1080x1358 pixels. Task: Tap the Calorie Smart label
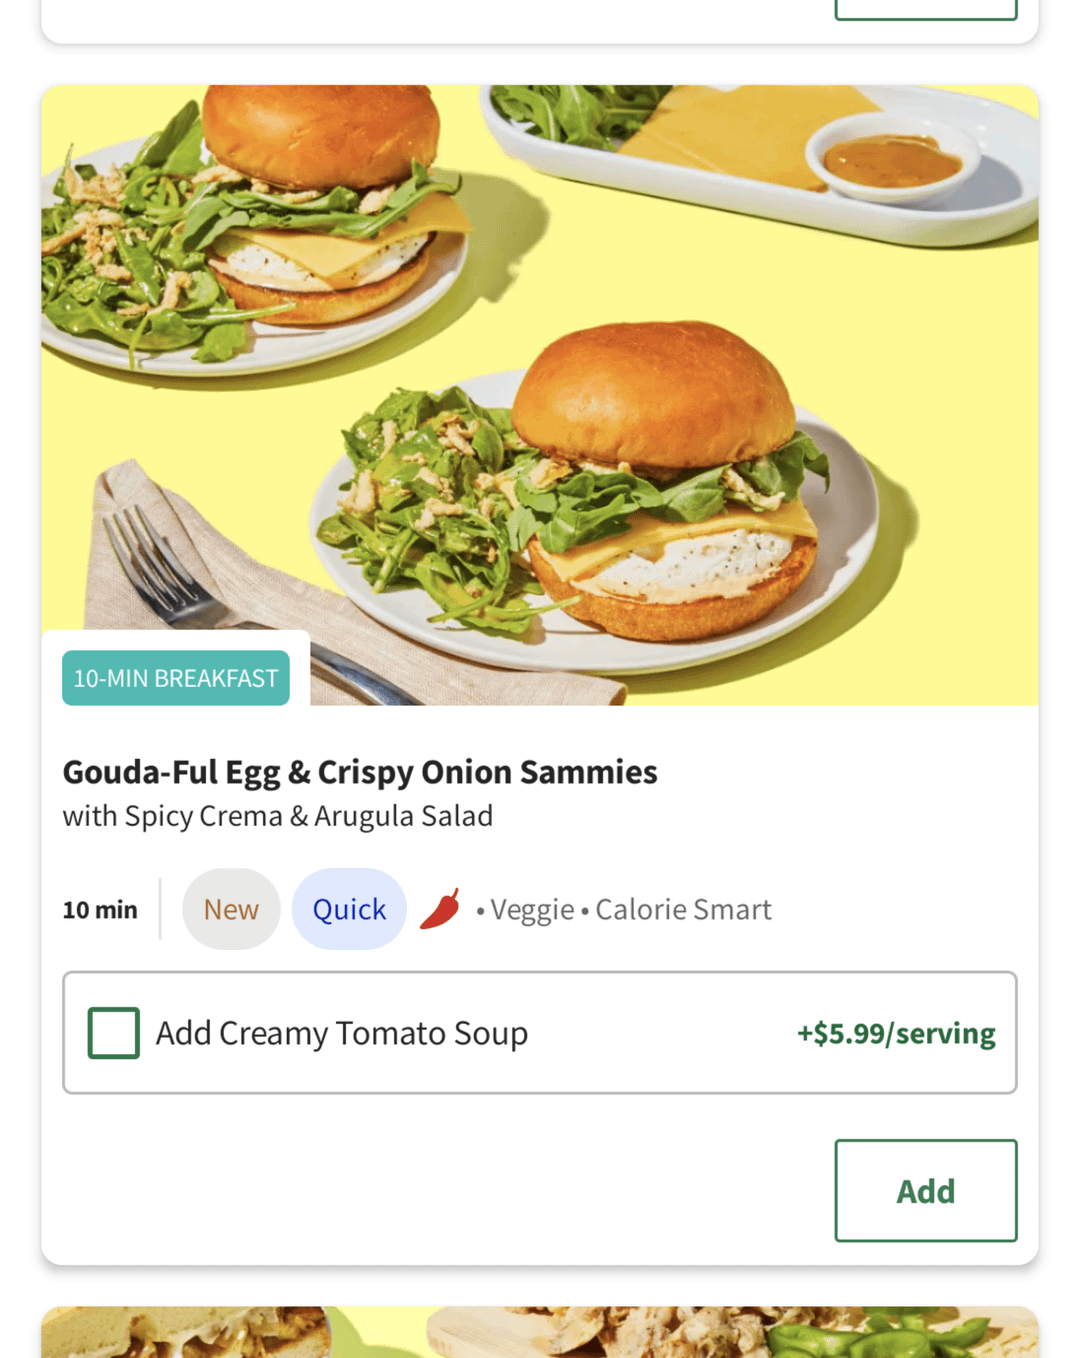pos(683,910)
